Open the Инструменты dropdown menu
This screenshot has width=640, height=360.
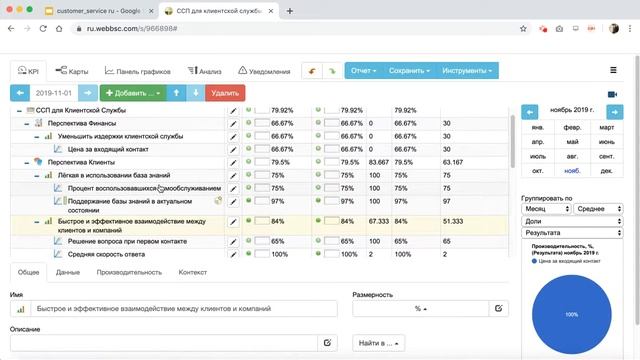467,71
